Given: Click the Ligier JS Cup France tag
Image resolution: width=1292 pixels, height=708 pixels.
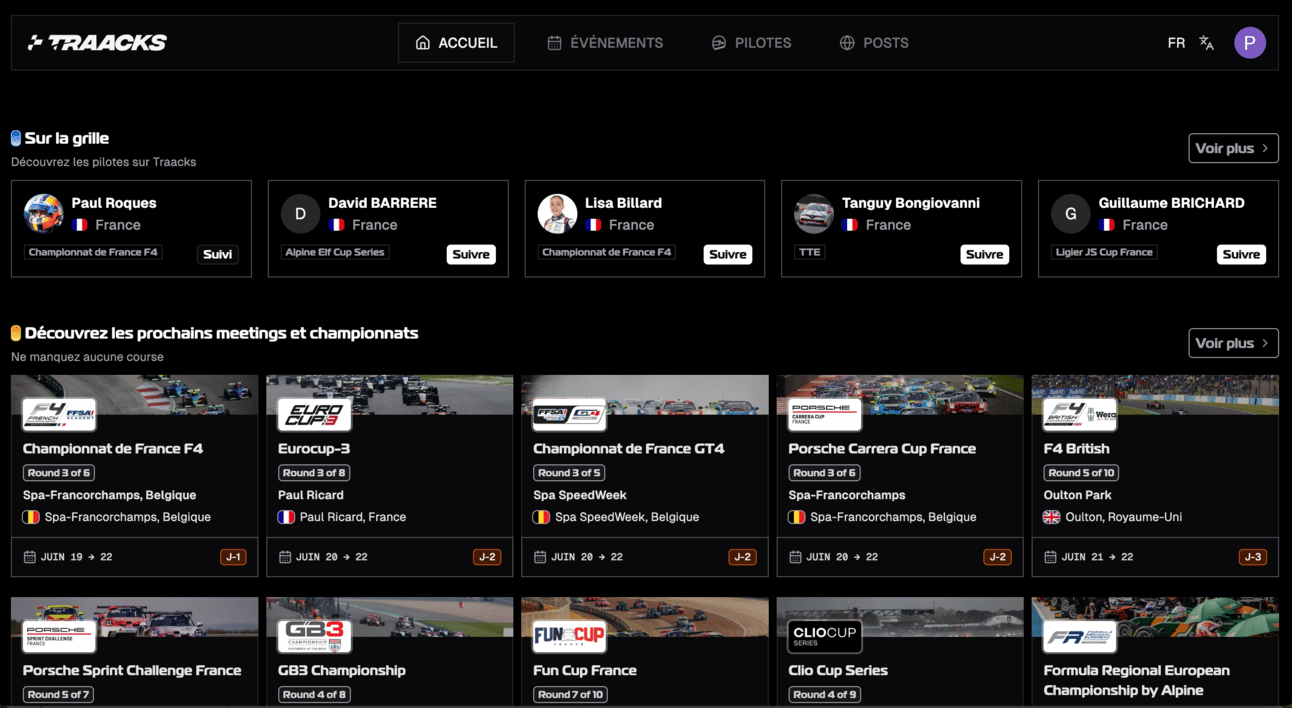Looking at the screenshot, I should [1105, 252].
